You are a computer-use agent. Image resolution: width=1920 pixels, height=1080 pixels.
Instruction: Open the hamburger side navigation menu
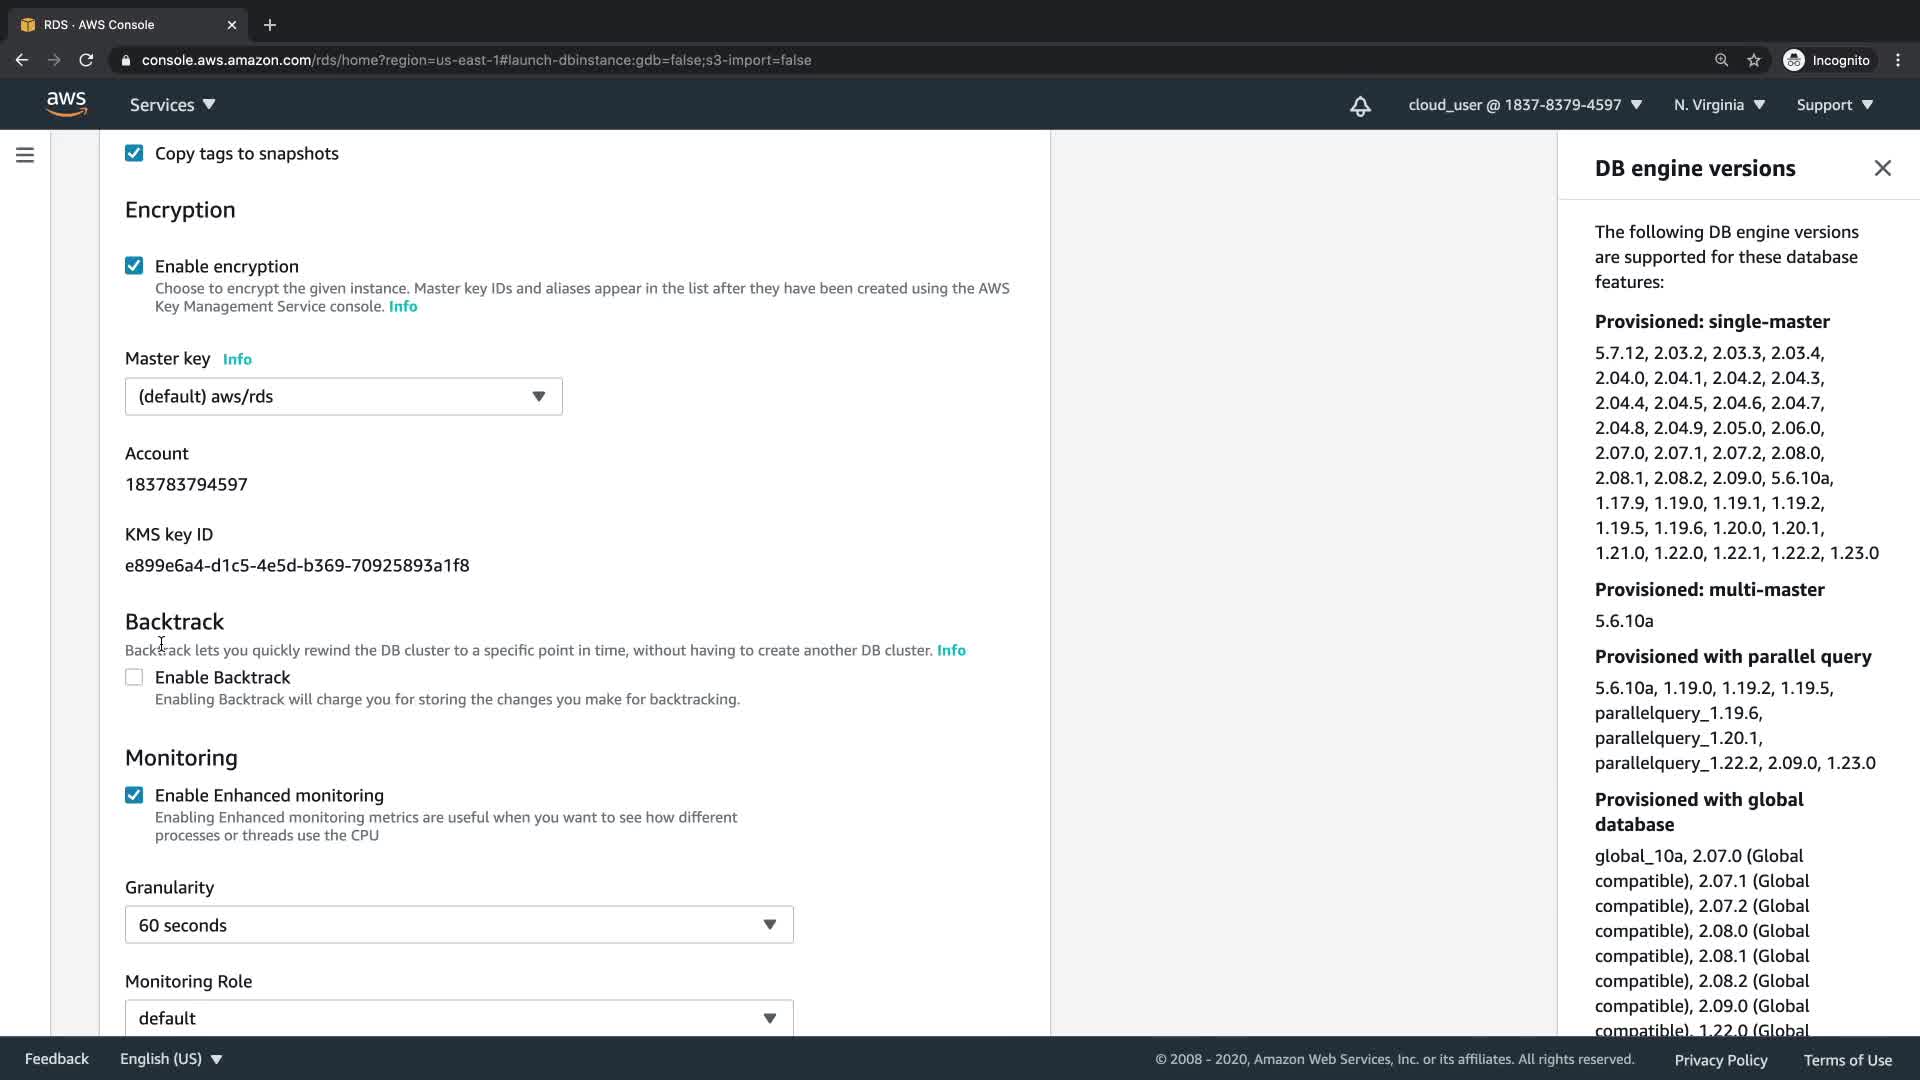(25, 155)
